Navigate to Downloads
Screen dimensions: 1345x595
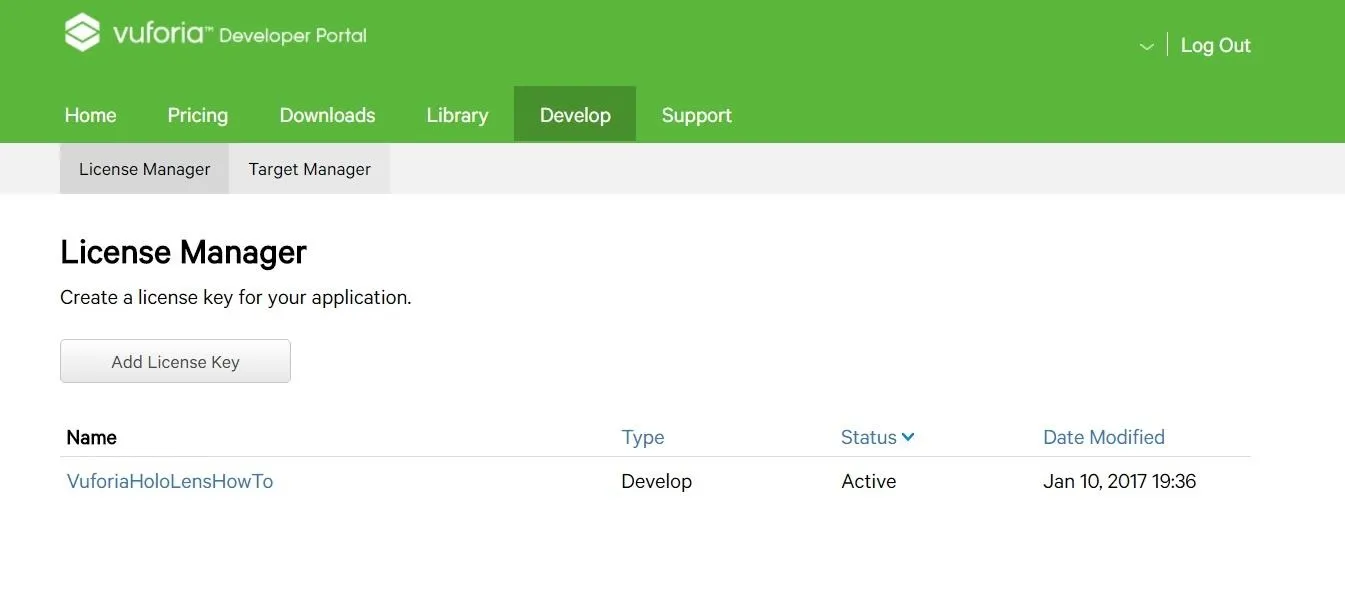click(x=327, y=115)
